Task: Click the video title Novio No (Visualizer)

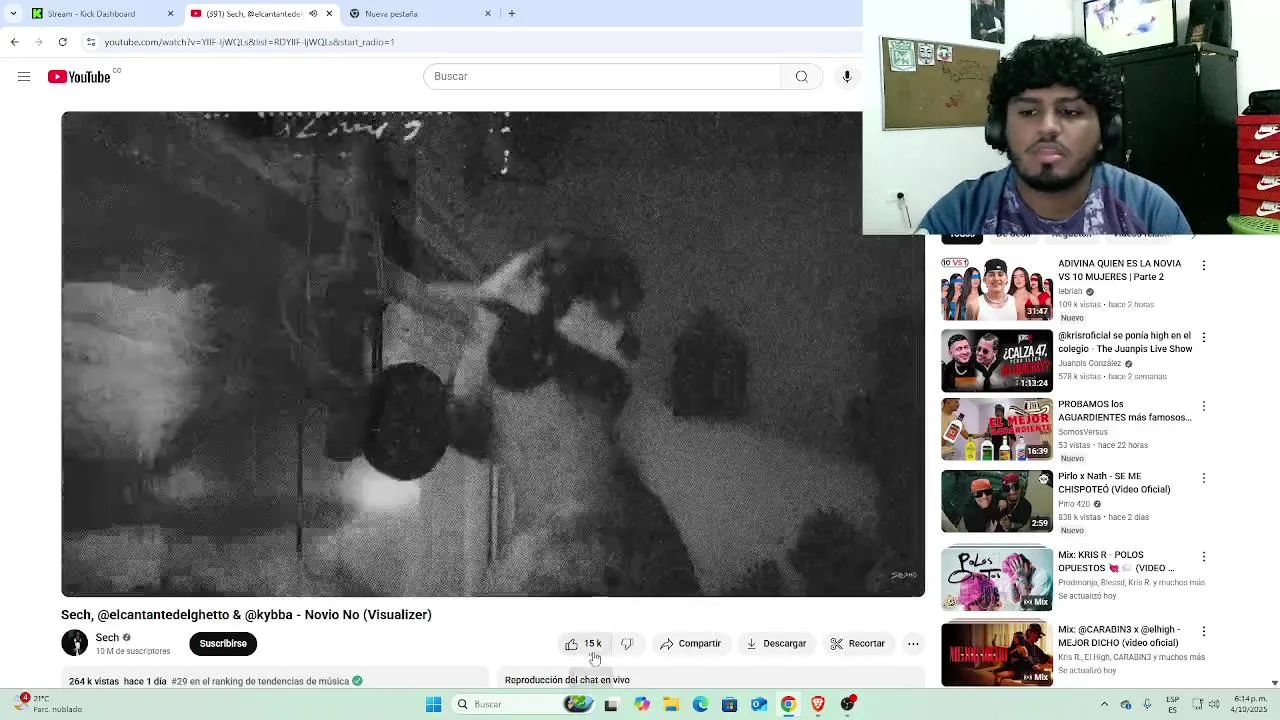Action: click(246, 615)
